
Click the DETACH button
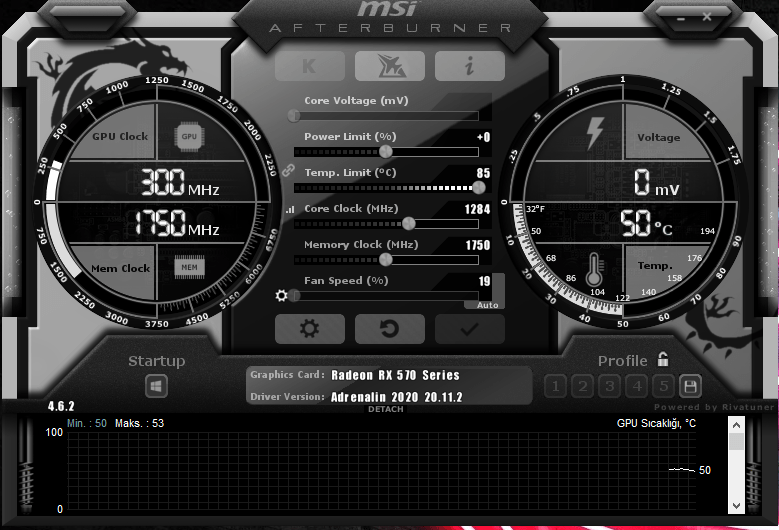386,409
